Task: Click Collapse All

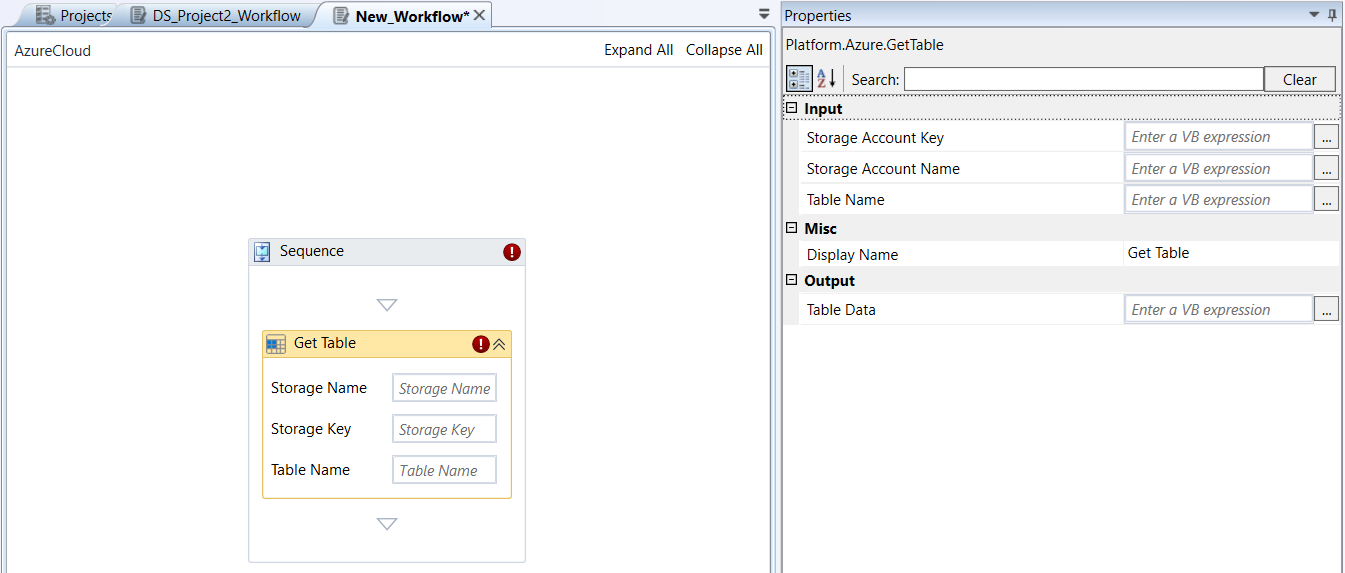Action: coord(724,50)
